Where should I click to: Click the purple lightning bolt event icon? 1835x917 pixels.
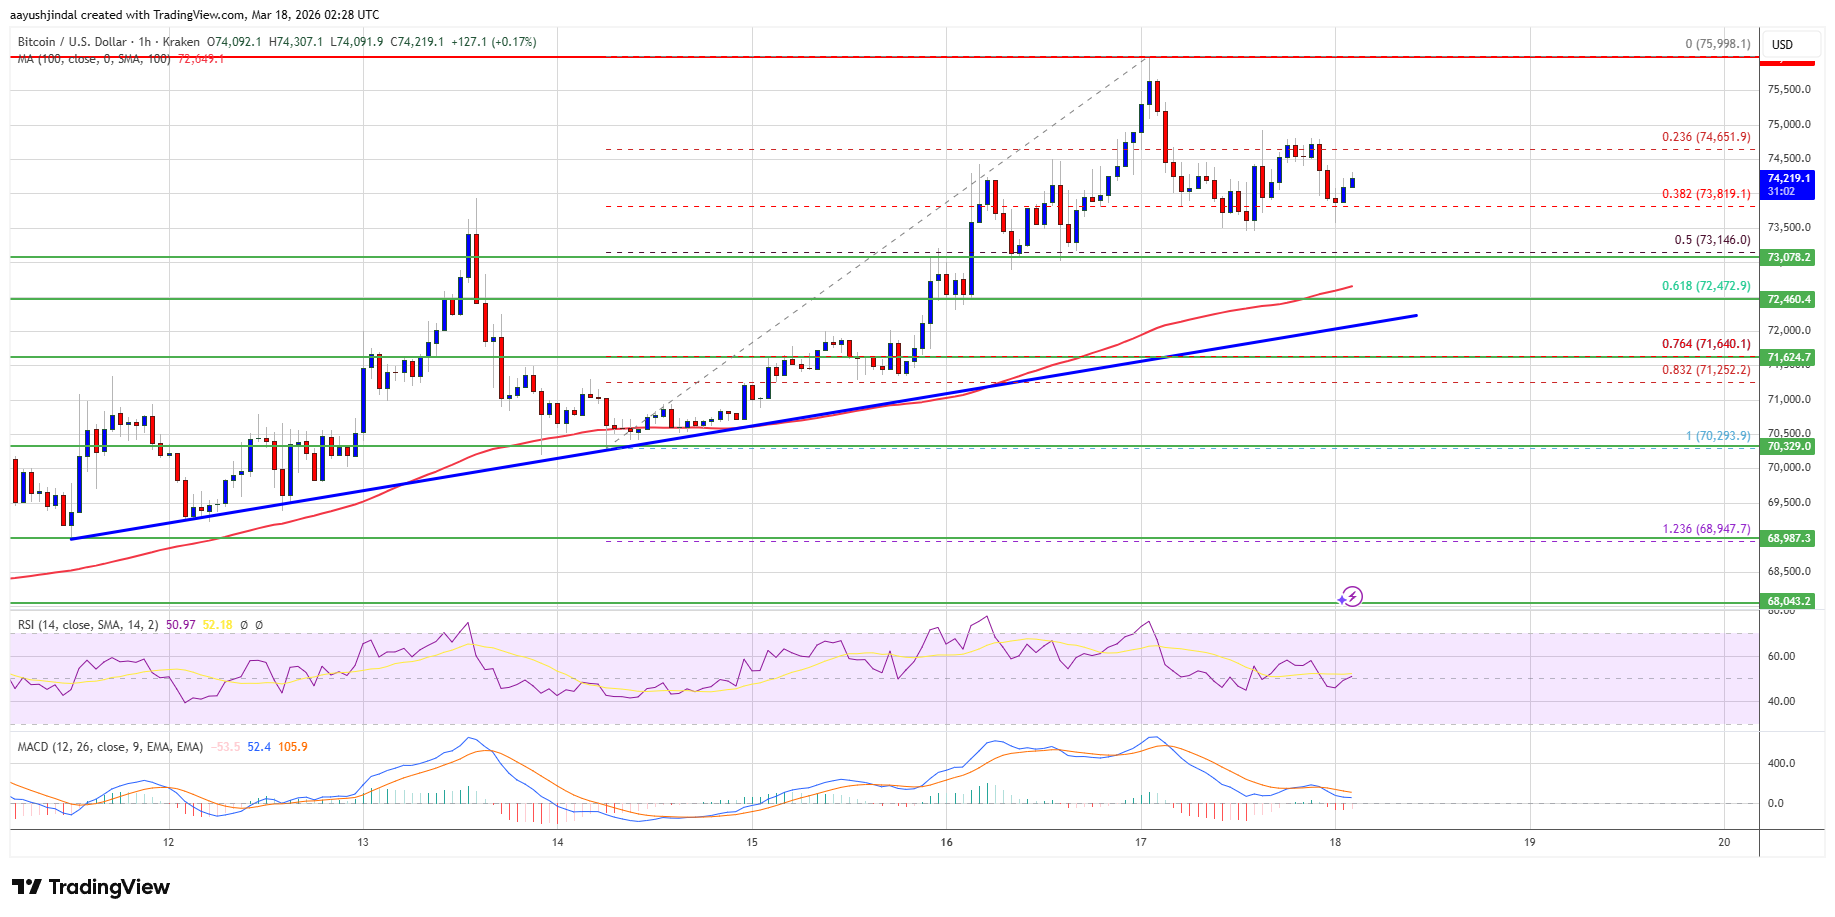(1352, 597)
